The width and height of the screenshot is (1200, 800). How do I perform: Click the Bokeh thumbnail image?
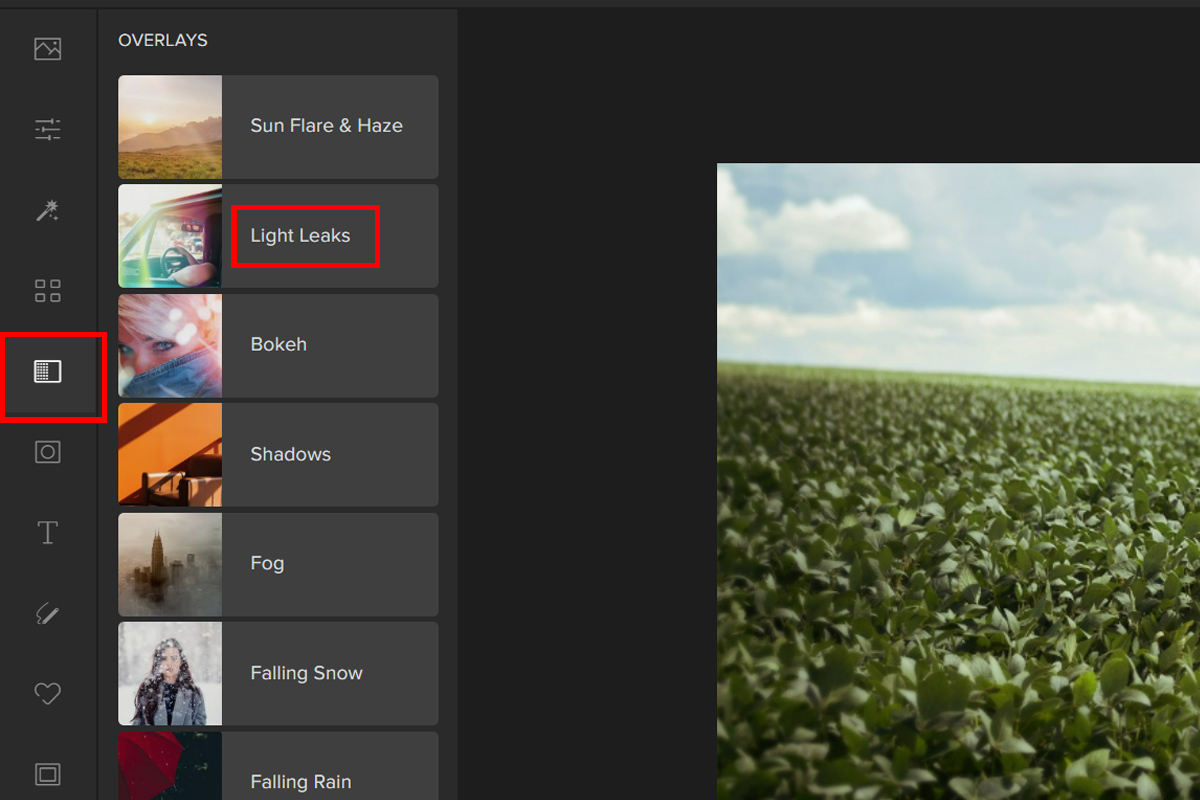[170, 345]
